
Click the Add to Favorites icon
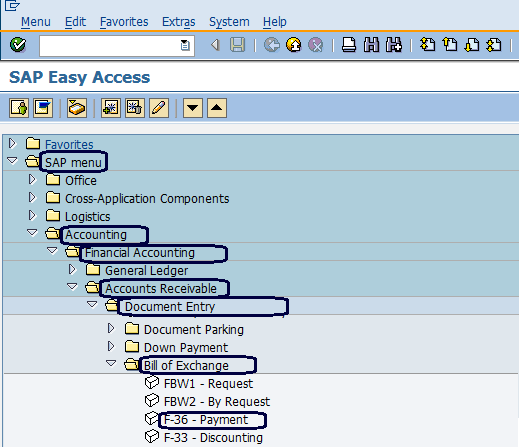click(x=111, y=108)
